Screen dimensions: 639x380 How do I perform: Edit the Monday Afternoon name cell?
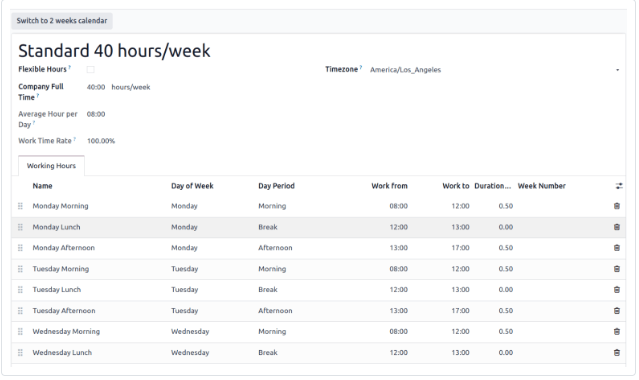(x=64, y=248)
